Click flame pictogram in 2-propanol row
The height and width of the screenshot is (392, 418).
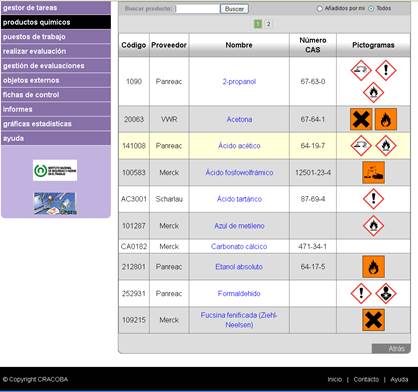(x=373, y=92)
